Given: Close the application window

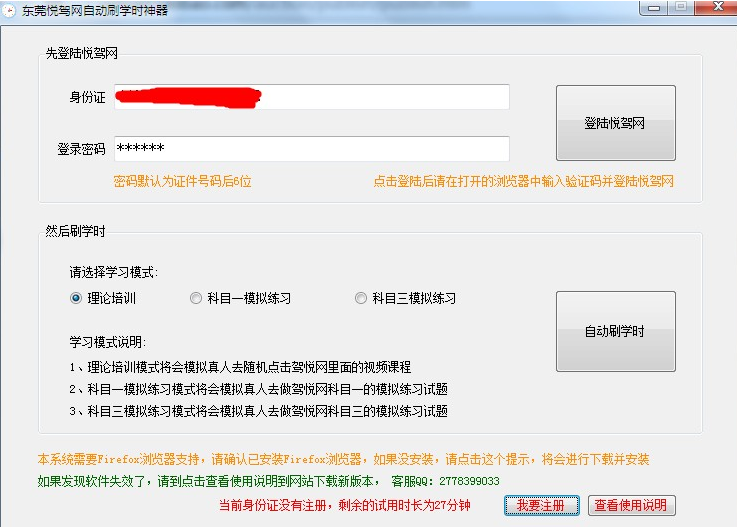Looking at the screenshot, I should click(717, 7).
